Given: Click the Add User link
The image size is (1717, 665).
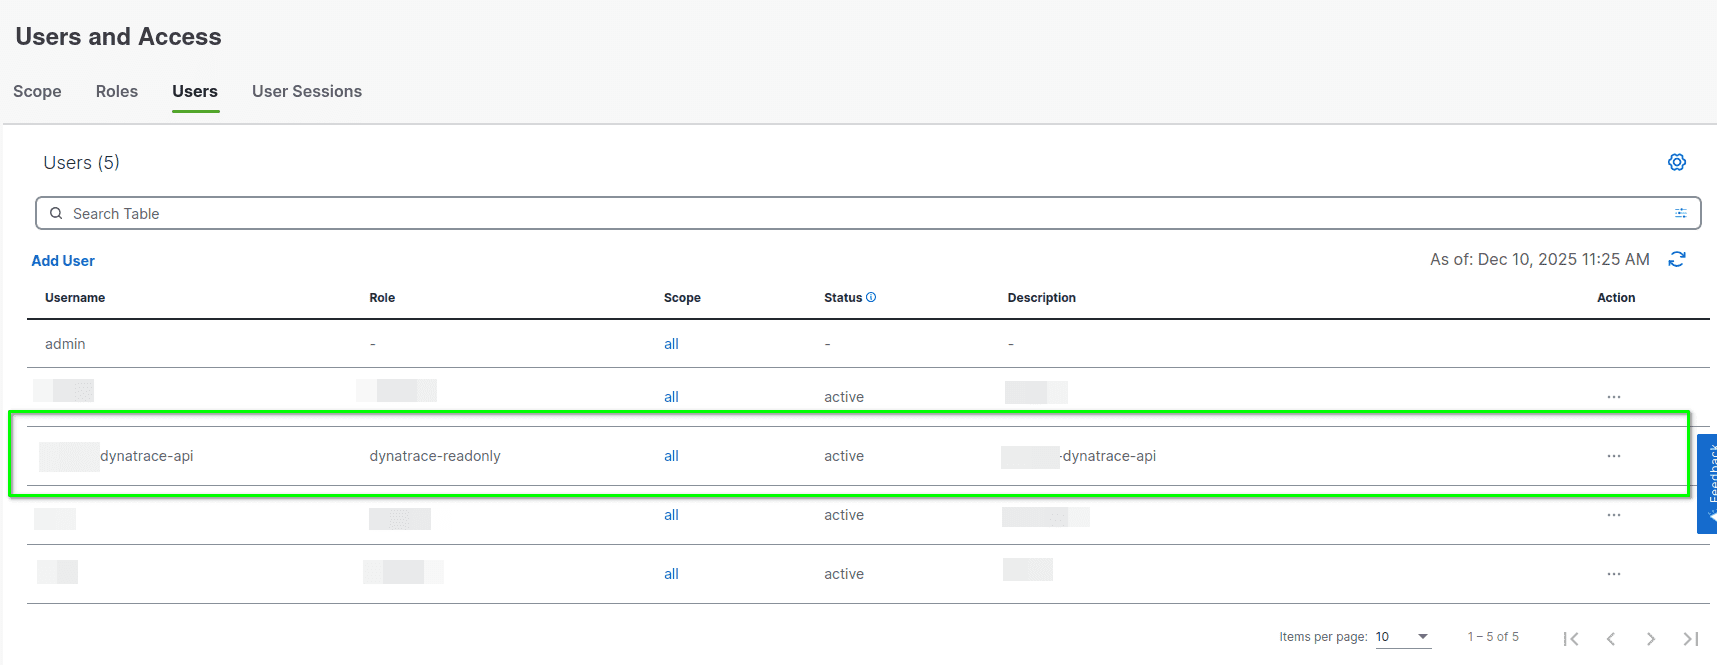Looking at the screenshot, I should [x=63, y=261].
